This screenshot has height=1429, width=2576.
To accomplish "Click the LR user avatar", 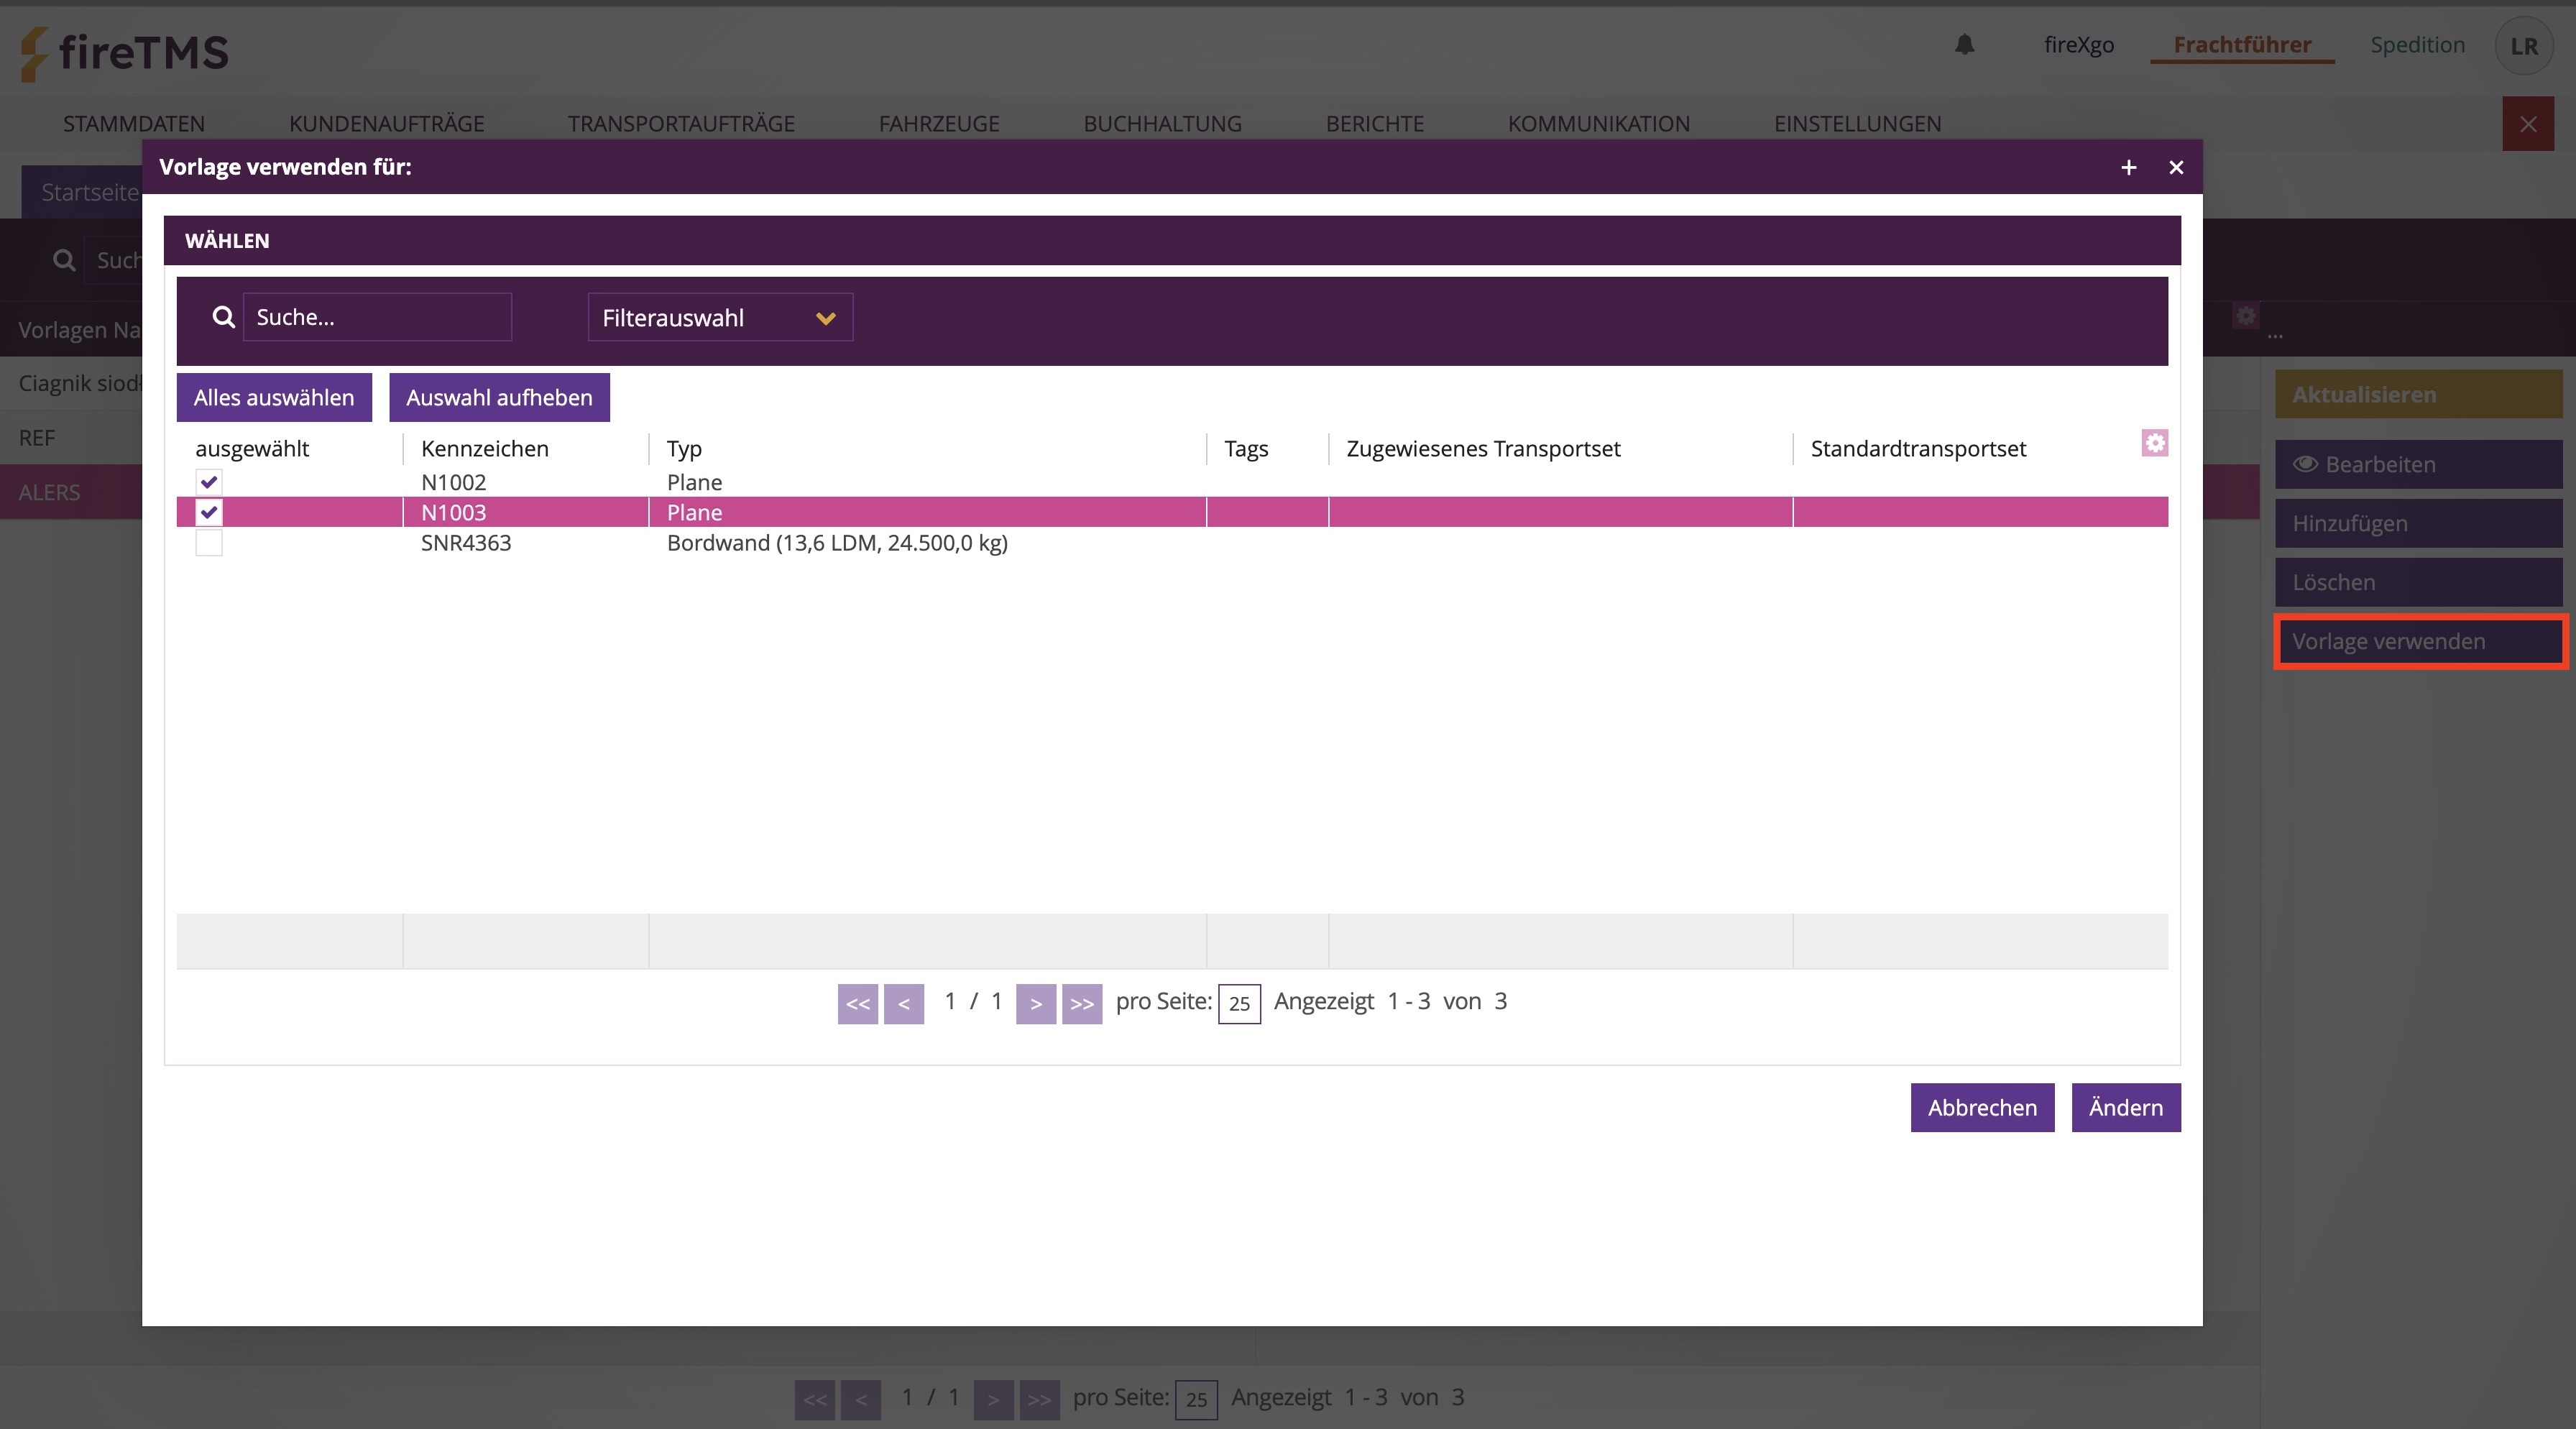I will point(2523,46).
